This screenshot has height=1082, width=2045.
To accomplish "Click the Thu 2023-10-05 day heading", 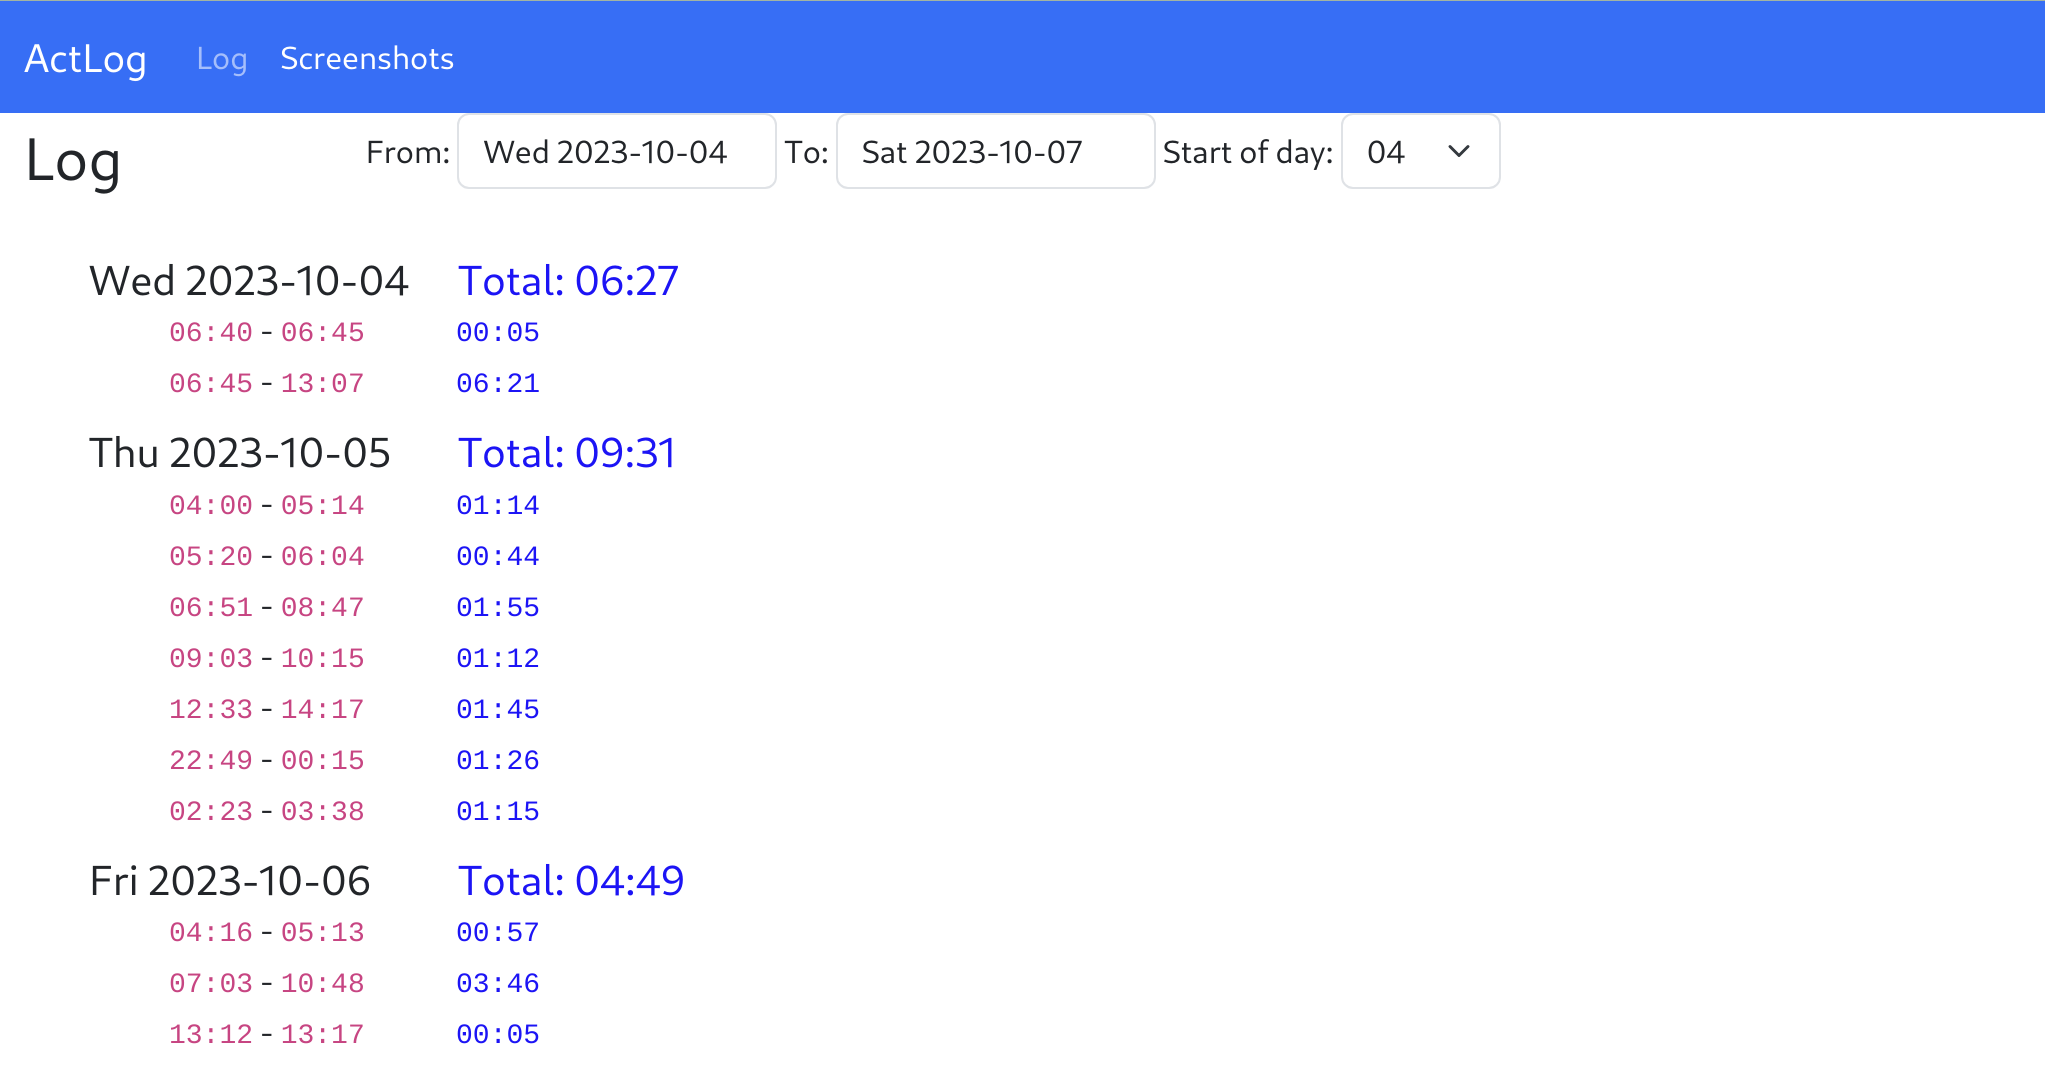I will point(241,453).
